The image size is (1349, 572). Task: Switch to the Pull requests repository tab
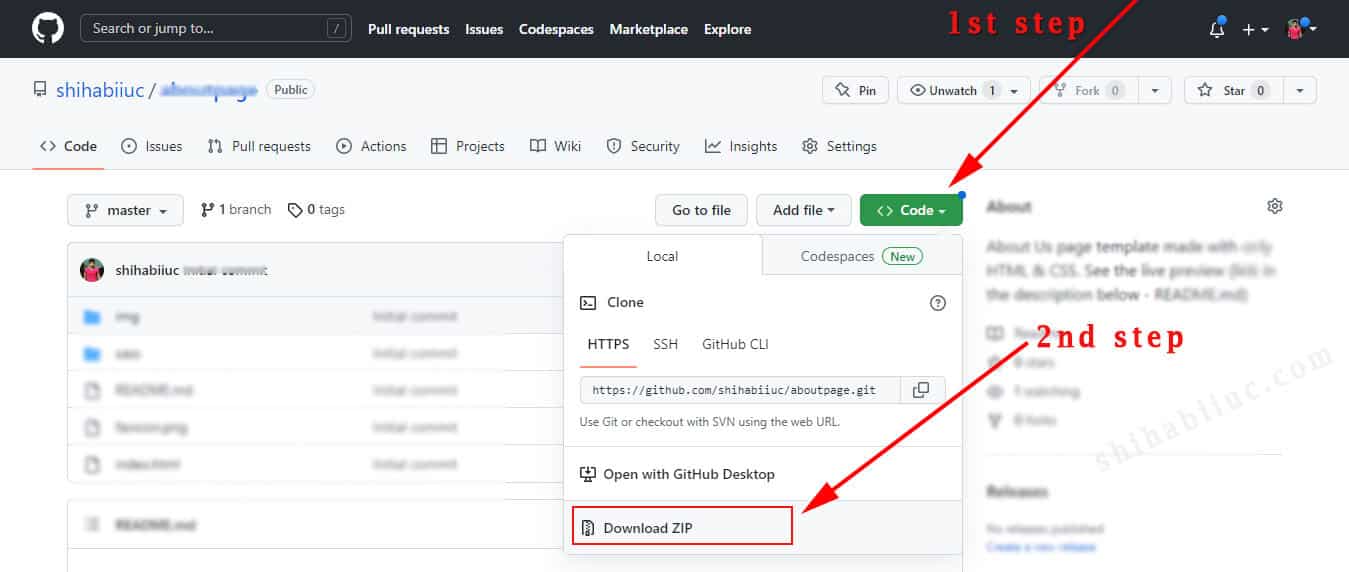click(259, 146)
